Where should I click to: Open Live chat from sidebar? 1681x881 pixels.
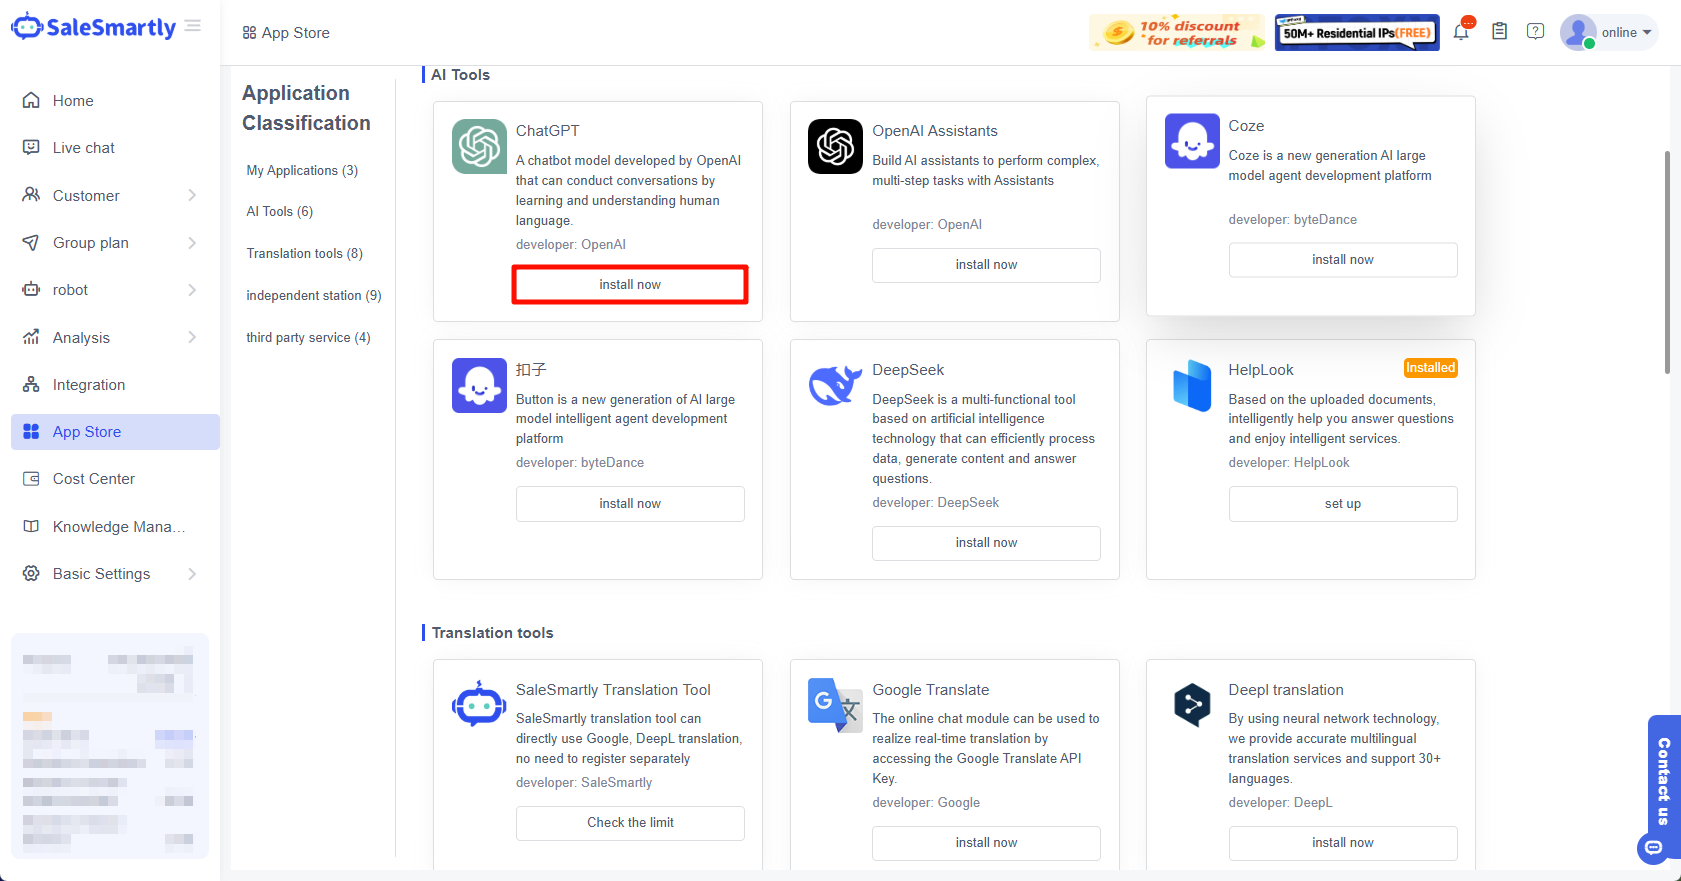pos(84,148)
